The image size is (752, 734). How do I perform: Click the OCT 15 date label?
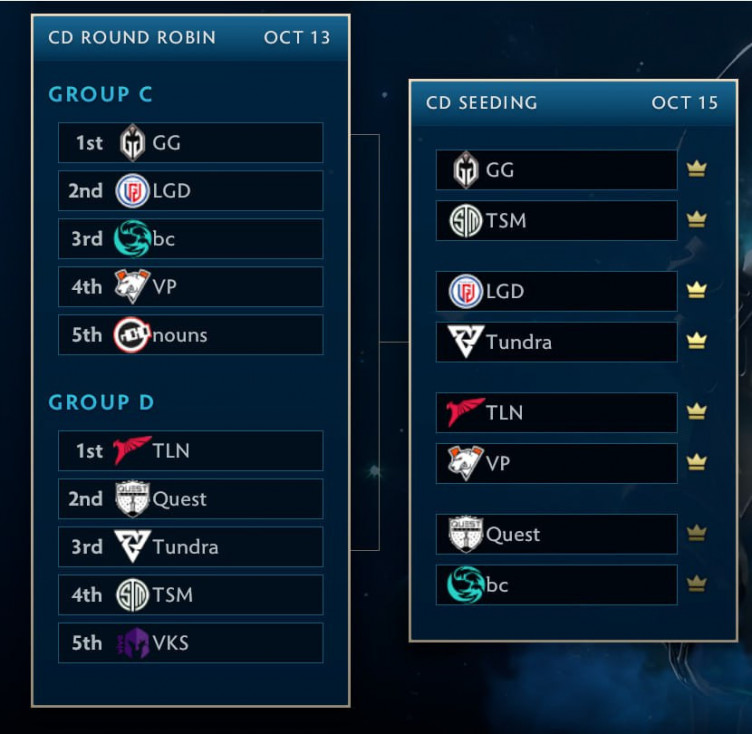point(684,103)
